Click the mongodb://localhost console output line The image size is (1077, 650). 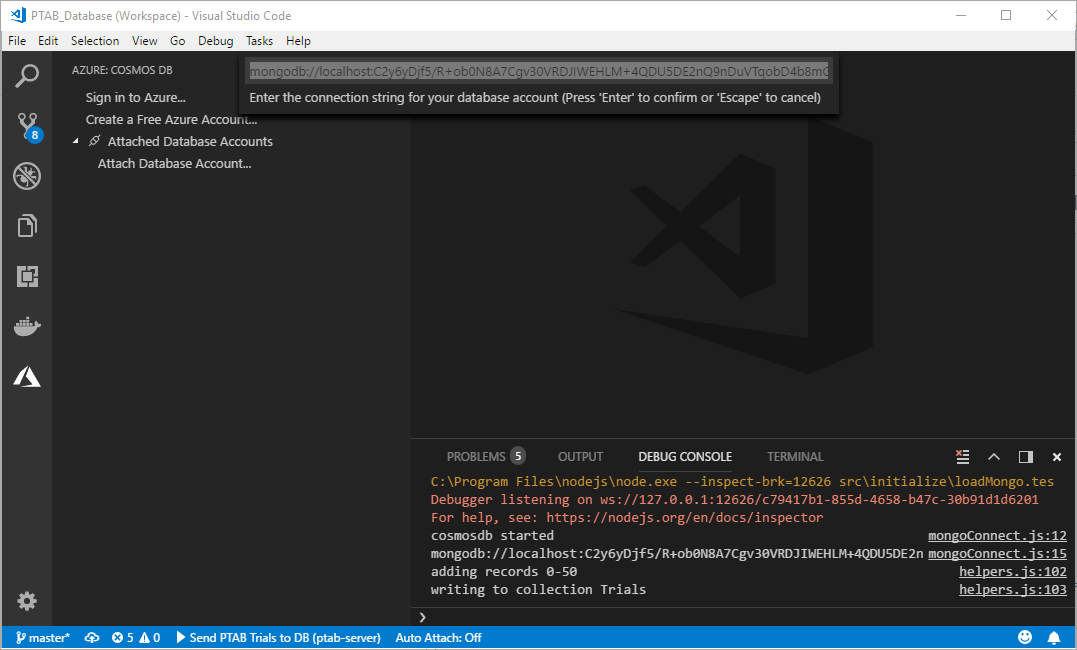pyautogui.click(x=677, y=554)
